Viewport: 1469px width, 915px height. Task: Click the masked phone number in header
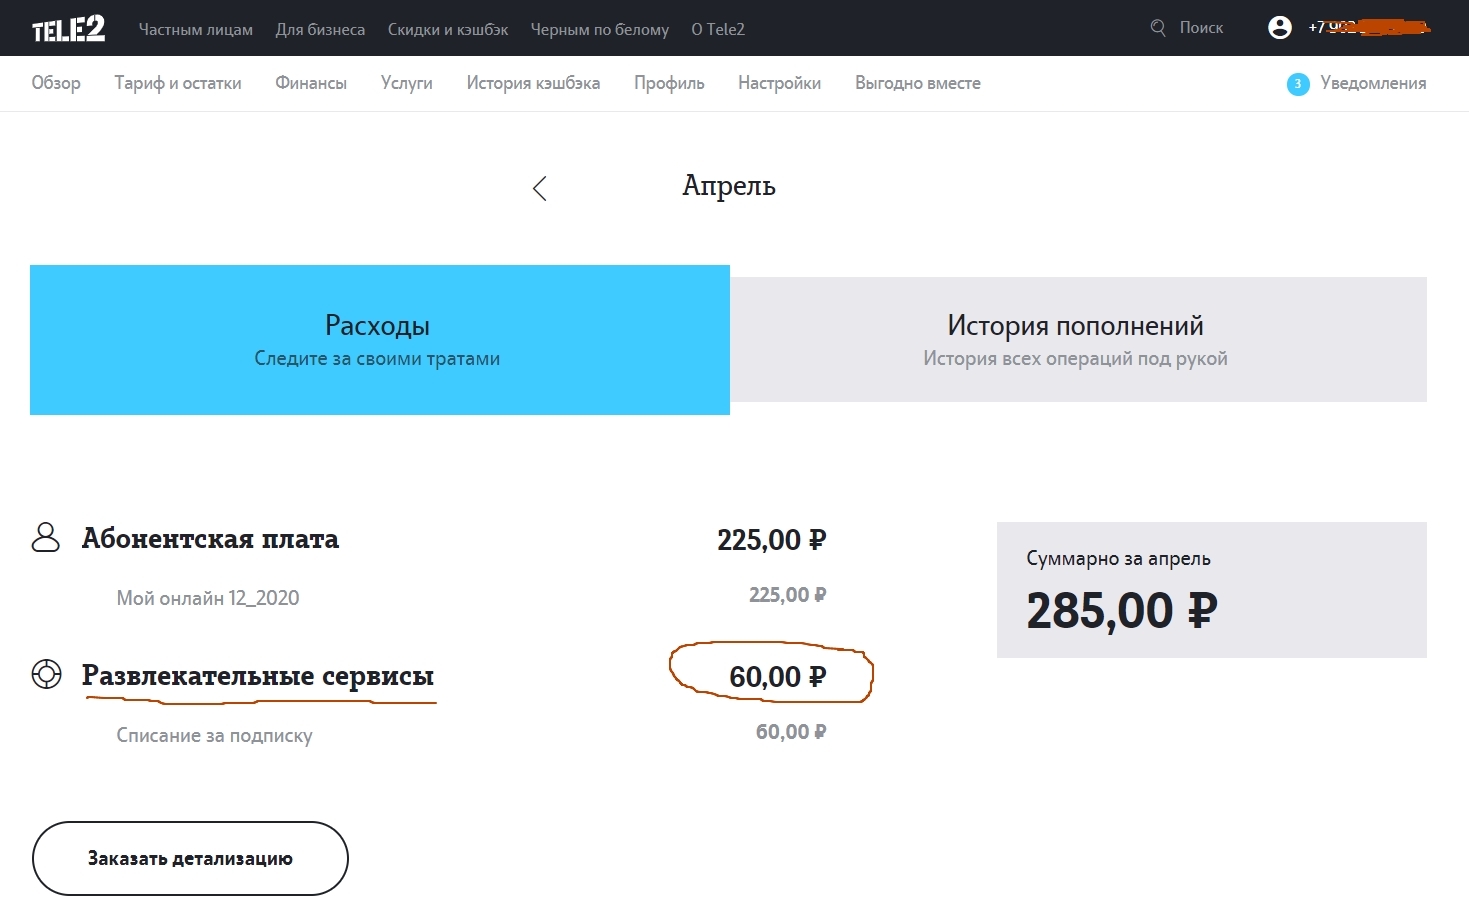pos(1369,28)
